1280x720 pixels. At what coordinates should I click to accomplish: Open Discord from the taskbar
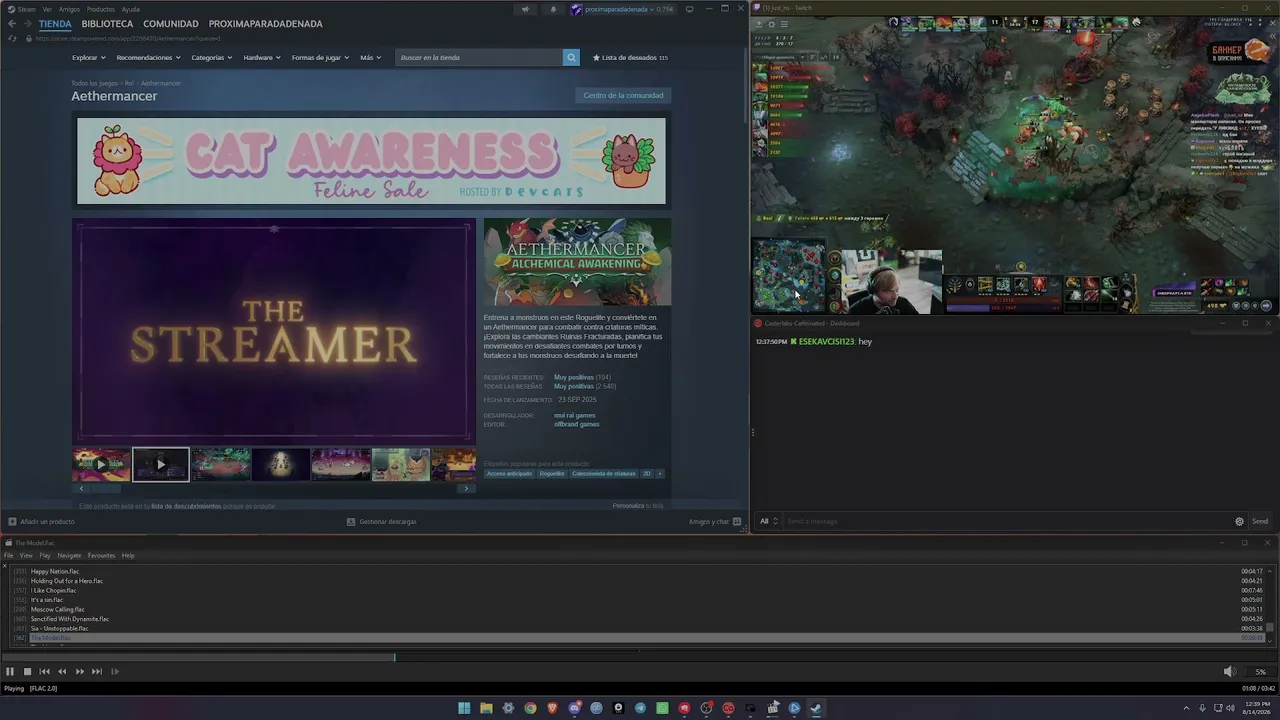click(x=574, y=708)
